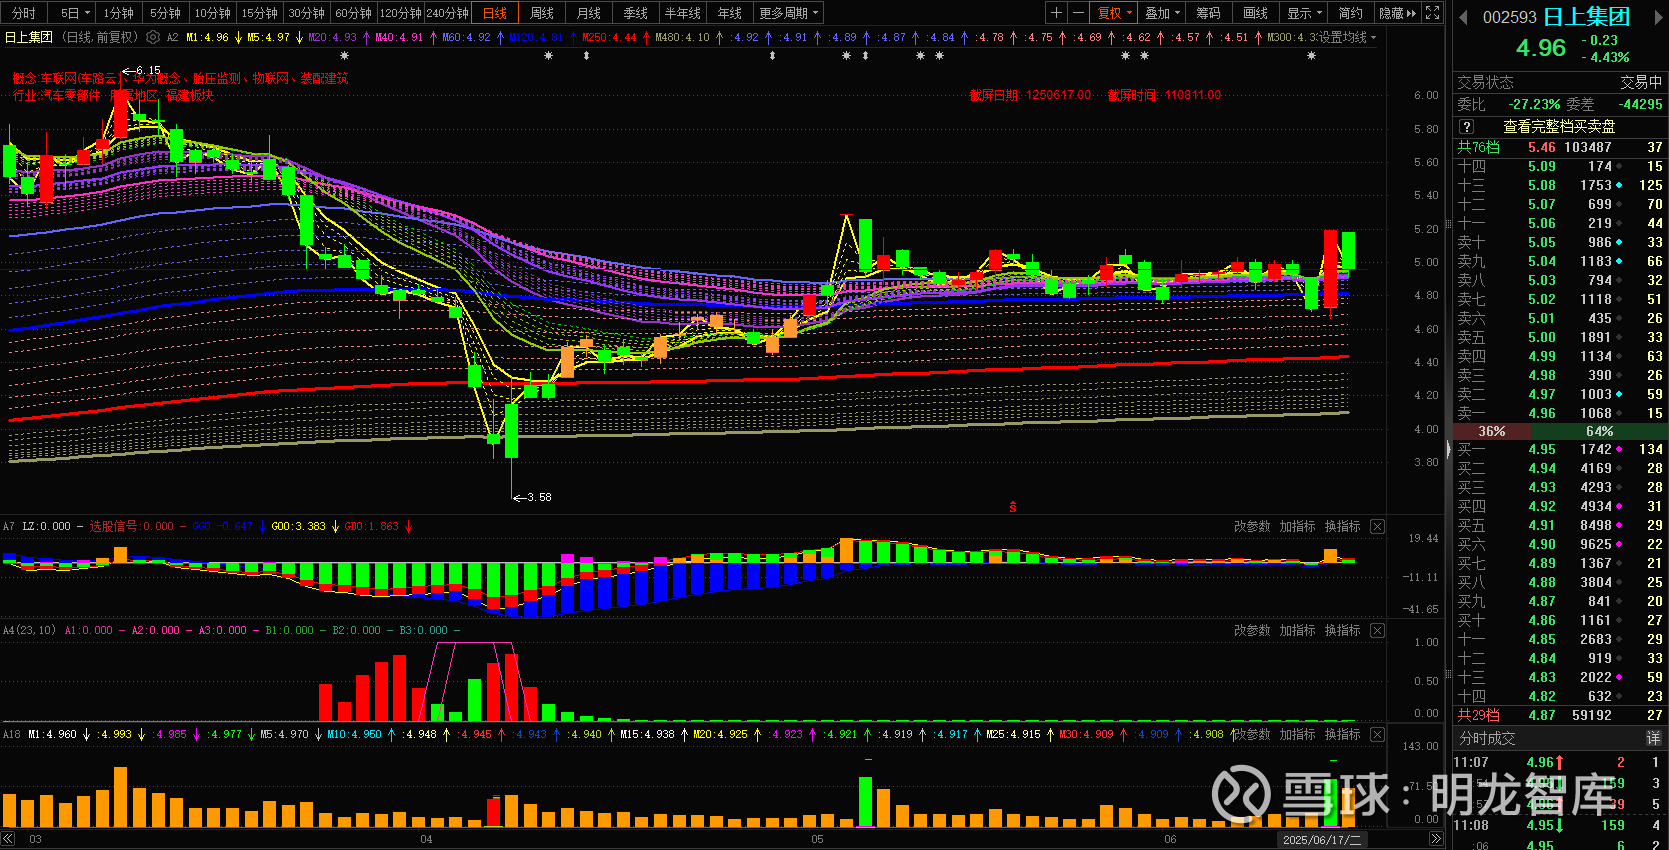The image size is (1669, 850).
Task: Open 查看完整档买卖盘 link
Action: click(1559, 127)
